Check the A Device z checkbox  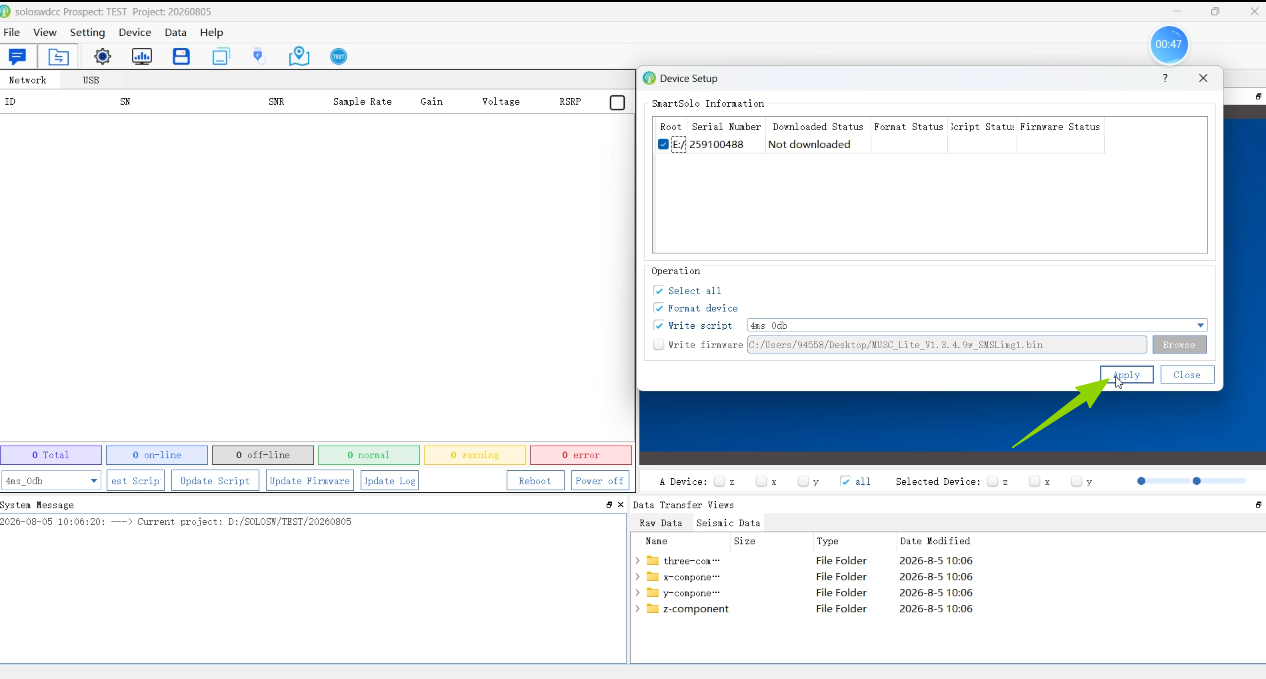[x=719, y=482]
